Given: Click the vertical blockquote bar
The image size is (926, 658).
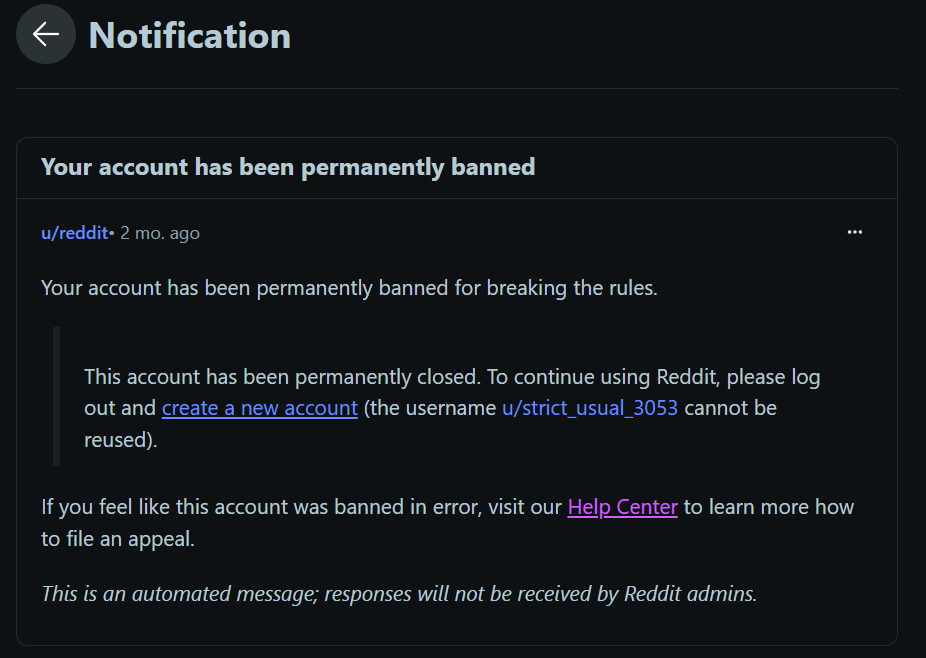Looking at the screenshot, I should point(57,396).
